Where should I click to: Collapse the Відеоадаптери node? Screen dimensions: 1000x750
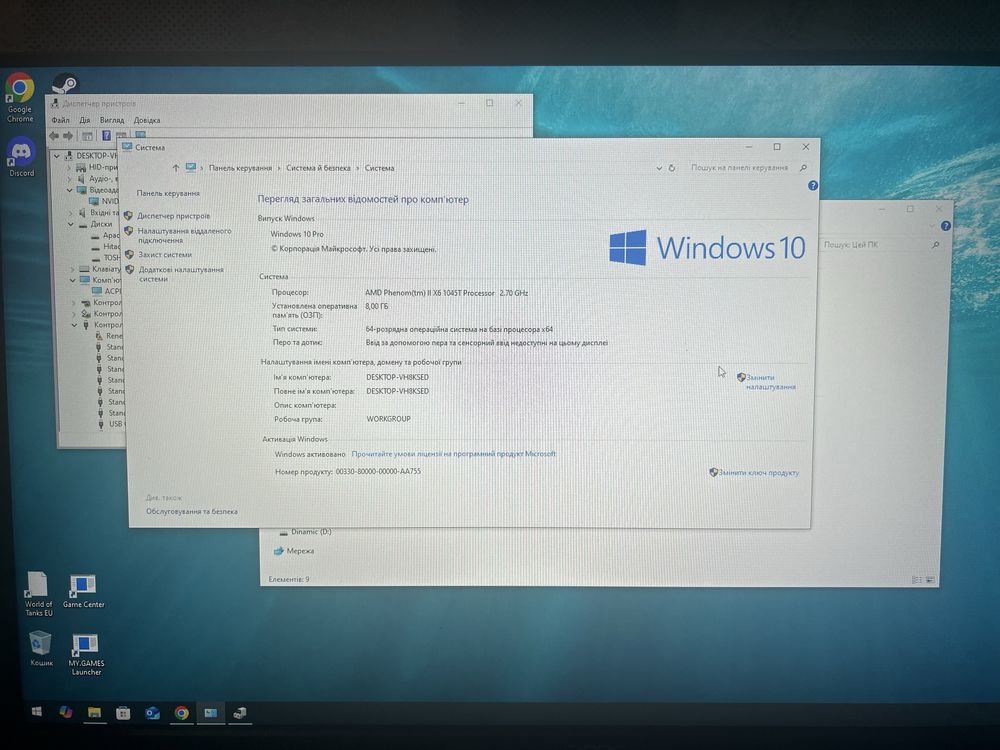coord(70,190)
